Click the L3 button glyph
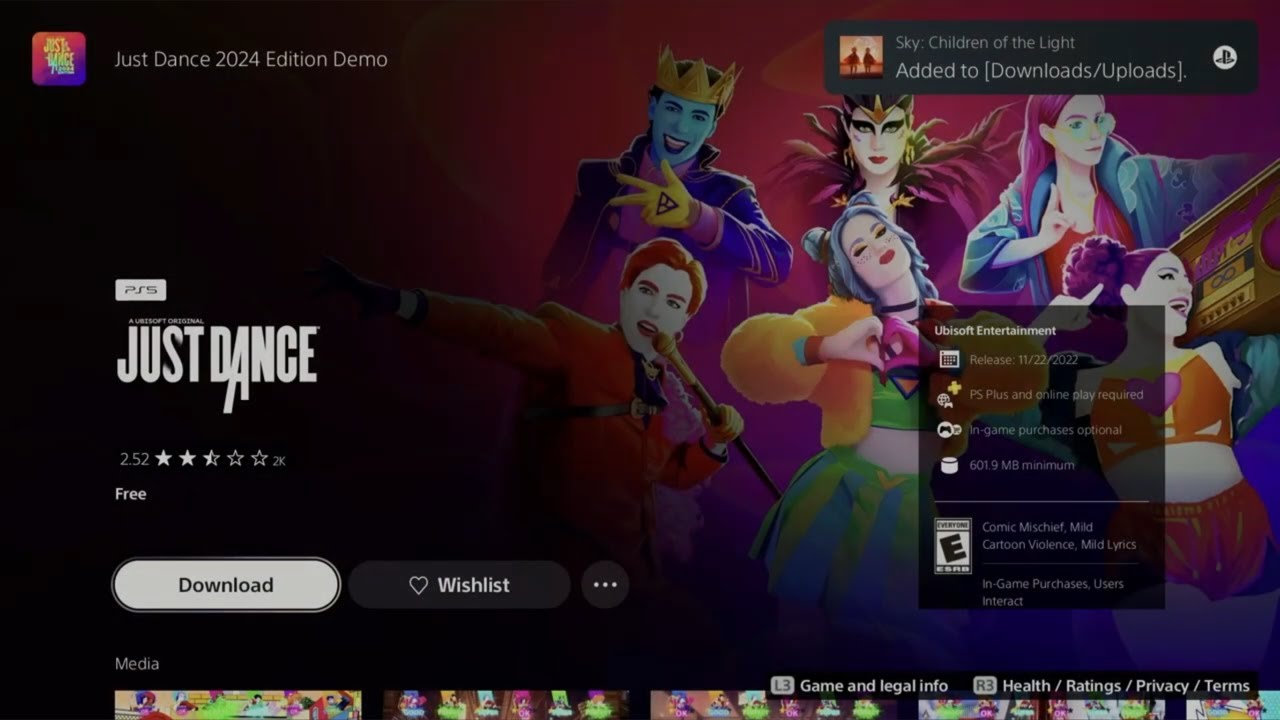 [782, 686]
